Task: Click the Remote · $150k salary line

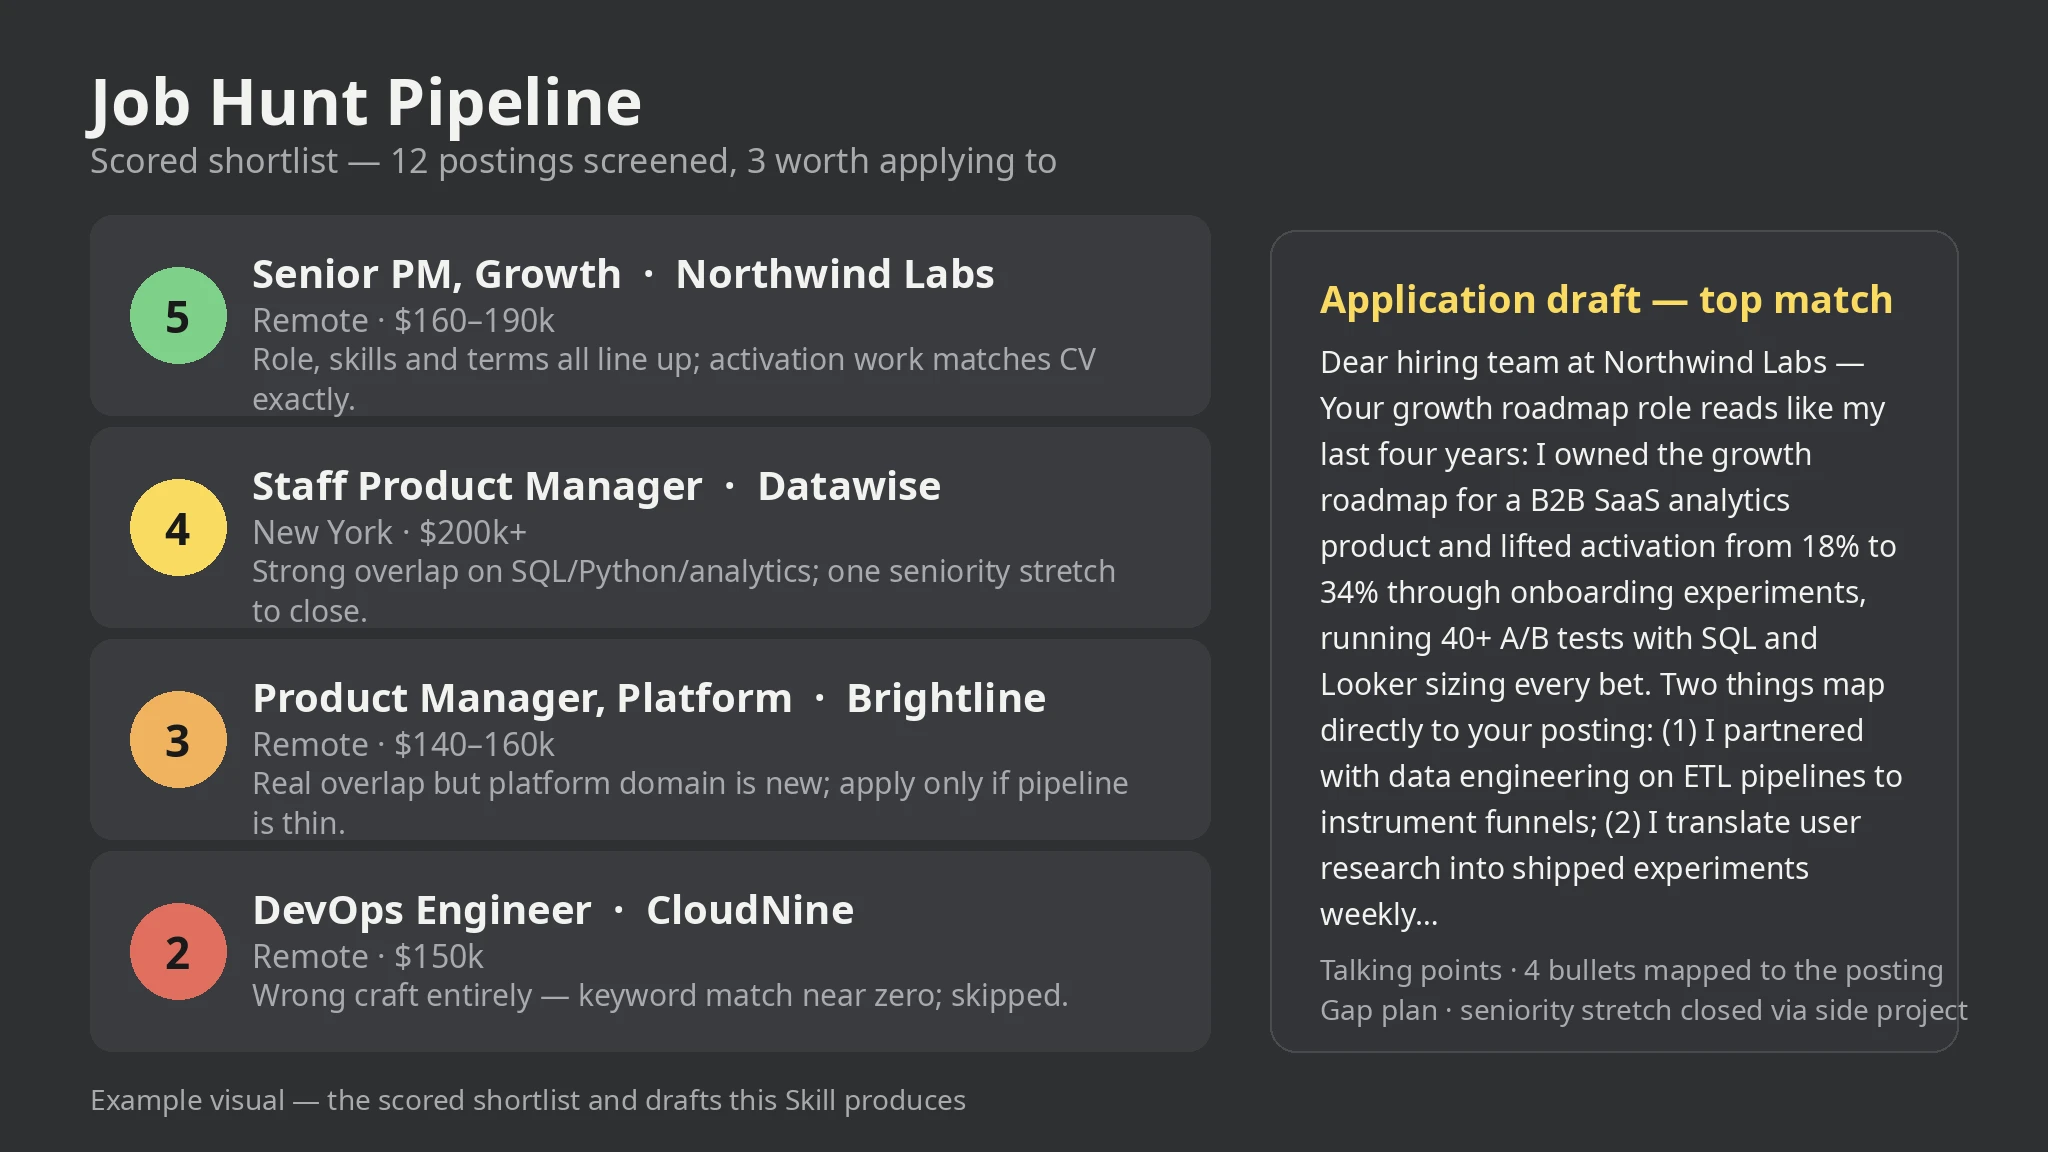Action: 368,956
